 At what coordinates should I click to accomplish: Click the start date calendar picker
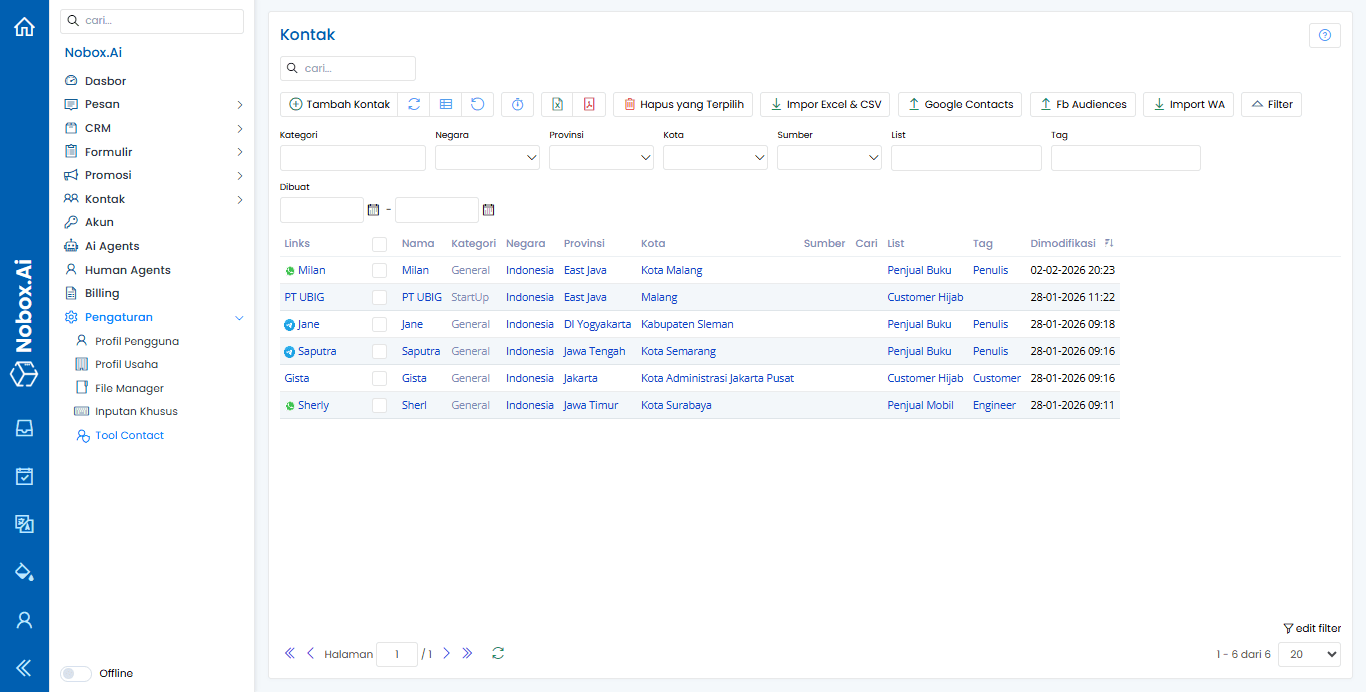374,209
